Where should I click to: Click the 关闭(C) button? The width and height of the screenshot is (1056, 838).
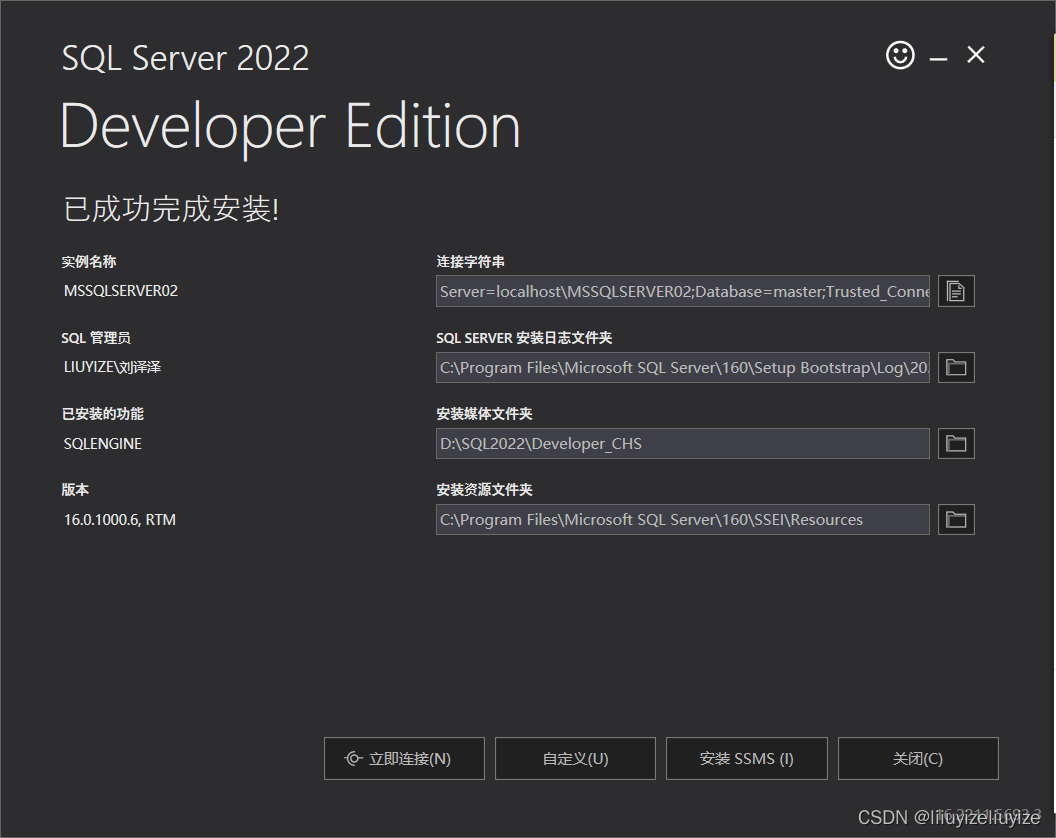(x=918, y=759)
